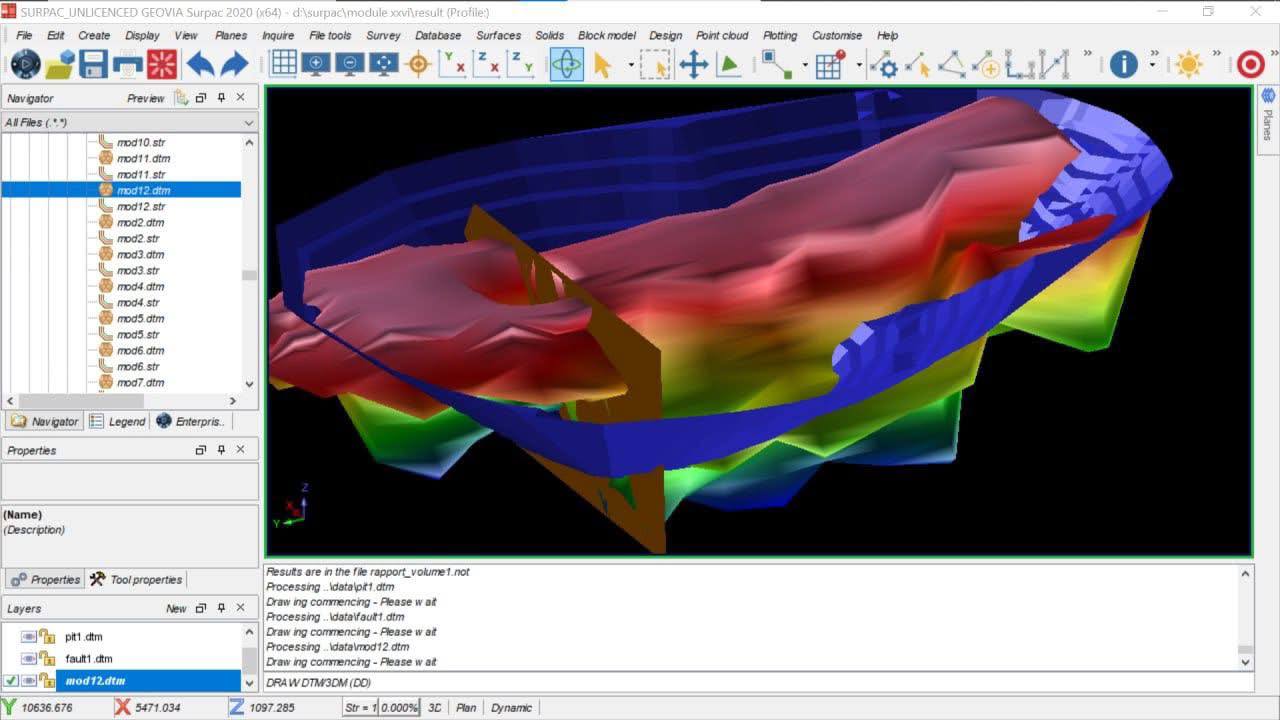Click the blue Undo arrow icon
This screenshot has height=720, width=1280.
200,65
